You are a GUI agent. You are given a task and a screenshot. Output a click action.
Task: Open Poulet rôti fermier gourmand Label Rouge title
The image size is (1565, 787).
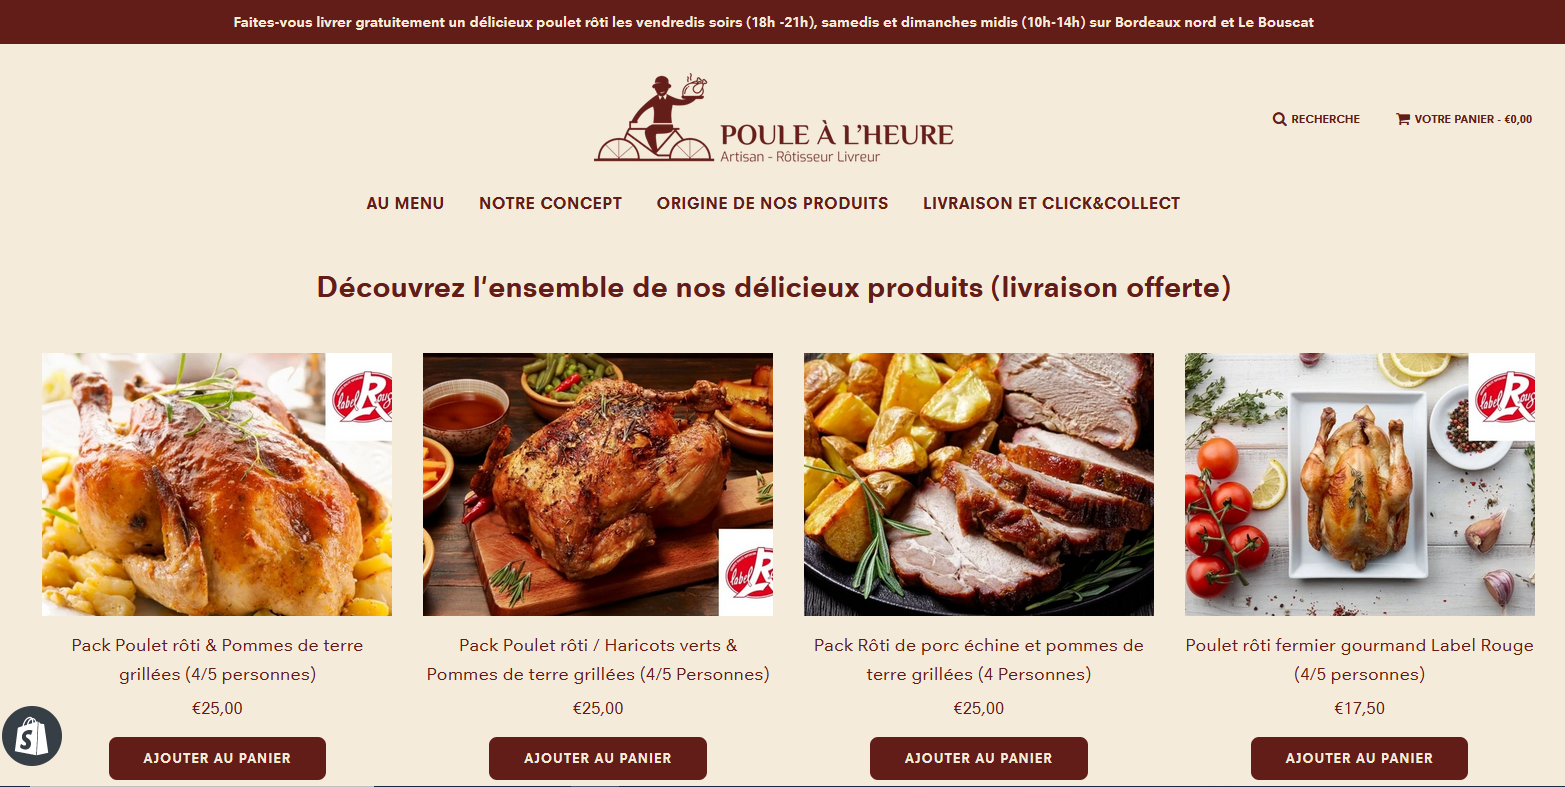1360,660
